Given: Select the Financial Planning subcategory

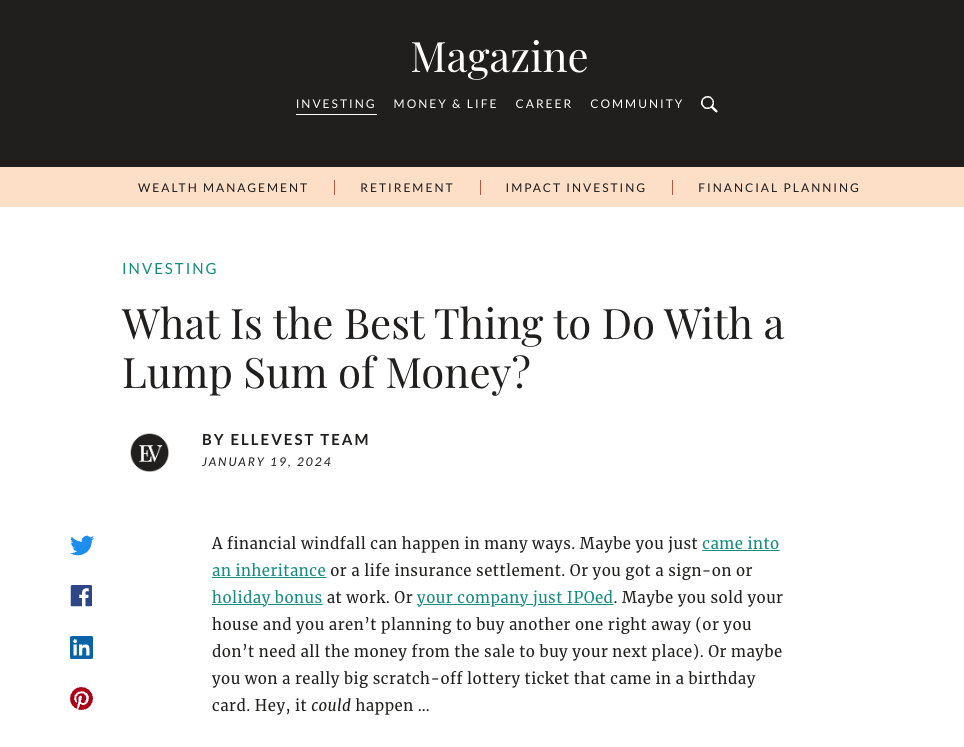Looking at the screenshot, I should point(779,188).
